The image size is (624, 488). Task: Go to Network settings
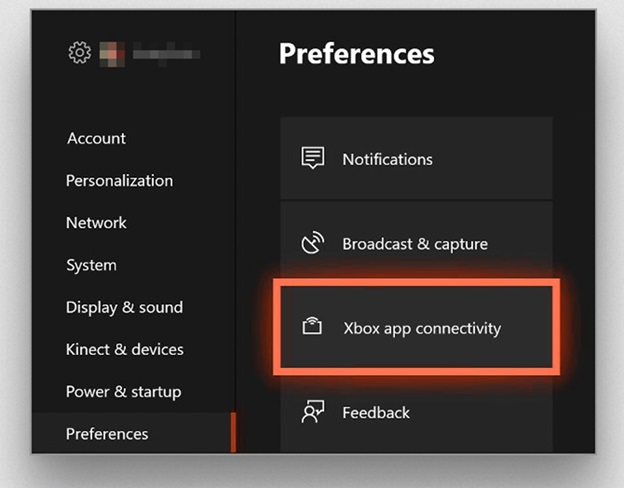(x=96, y=223)
